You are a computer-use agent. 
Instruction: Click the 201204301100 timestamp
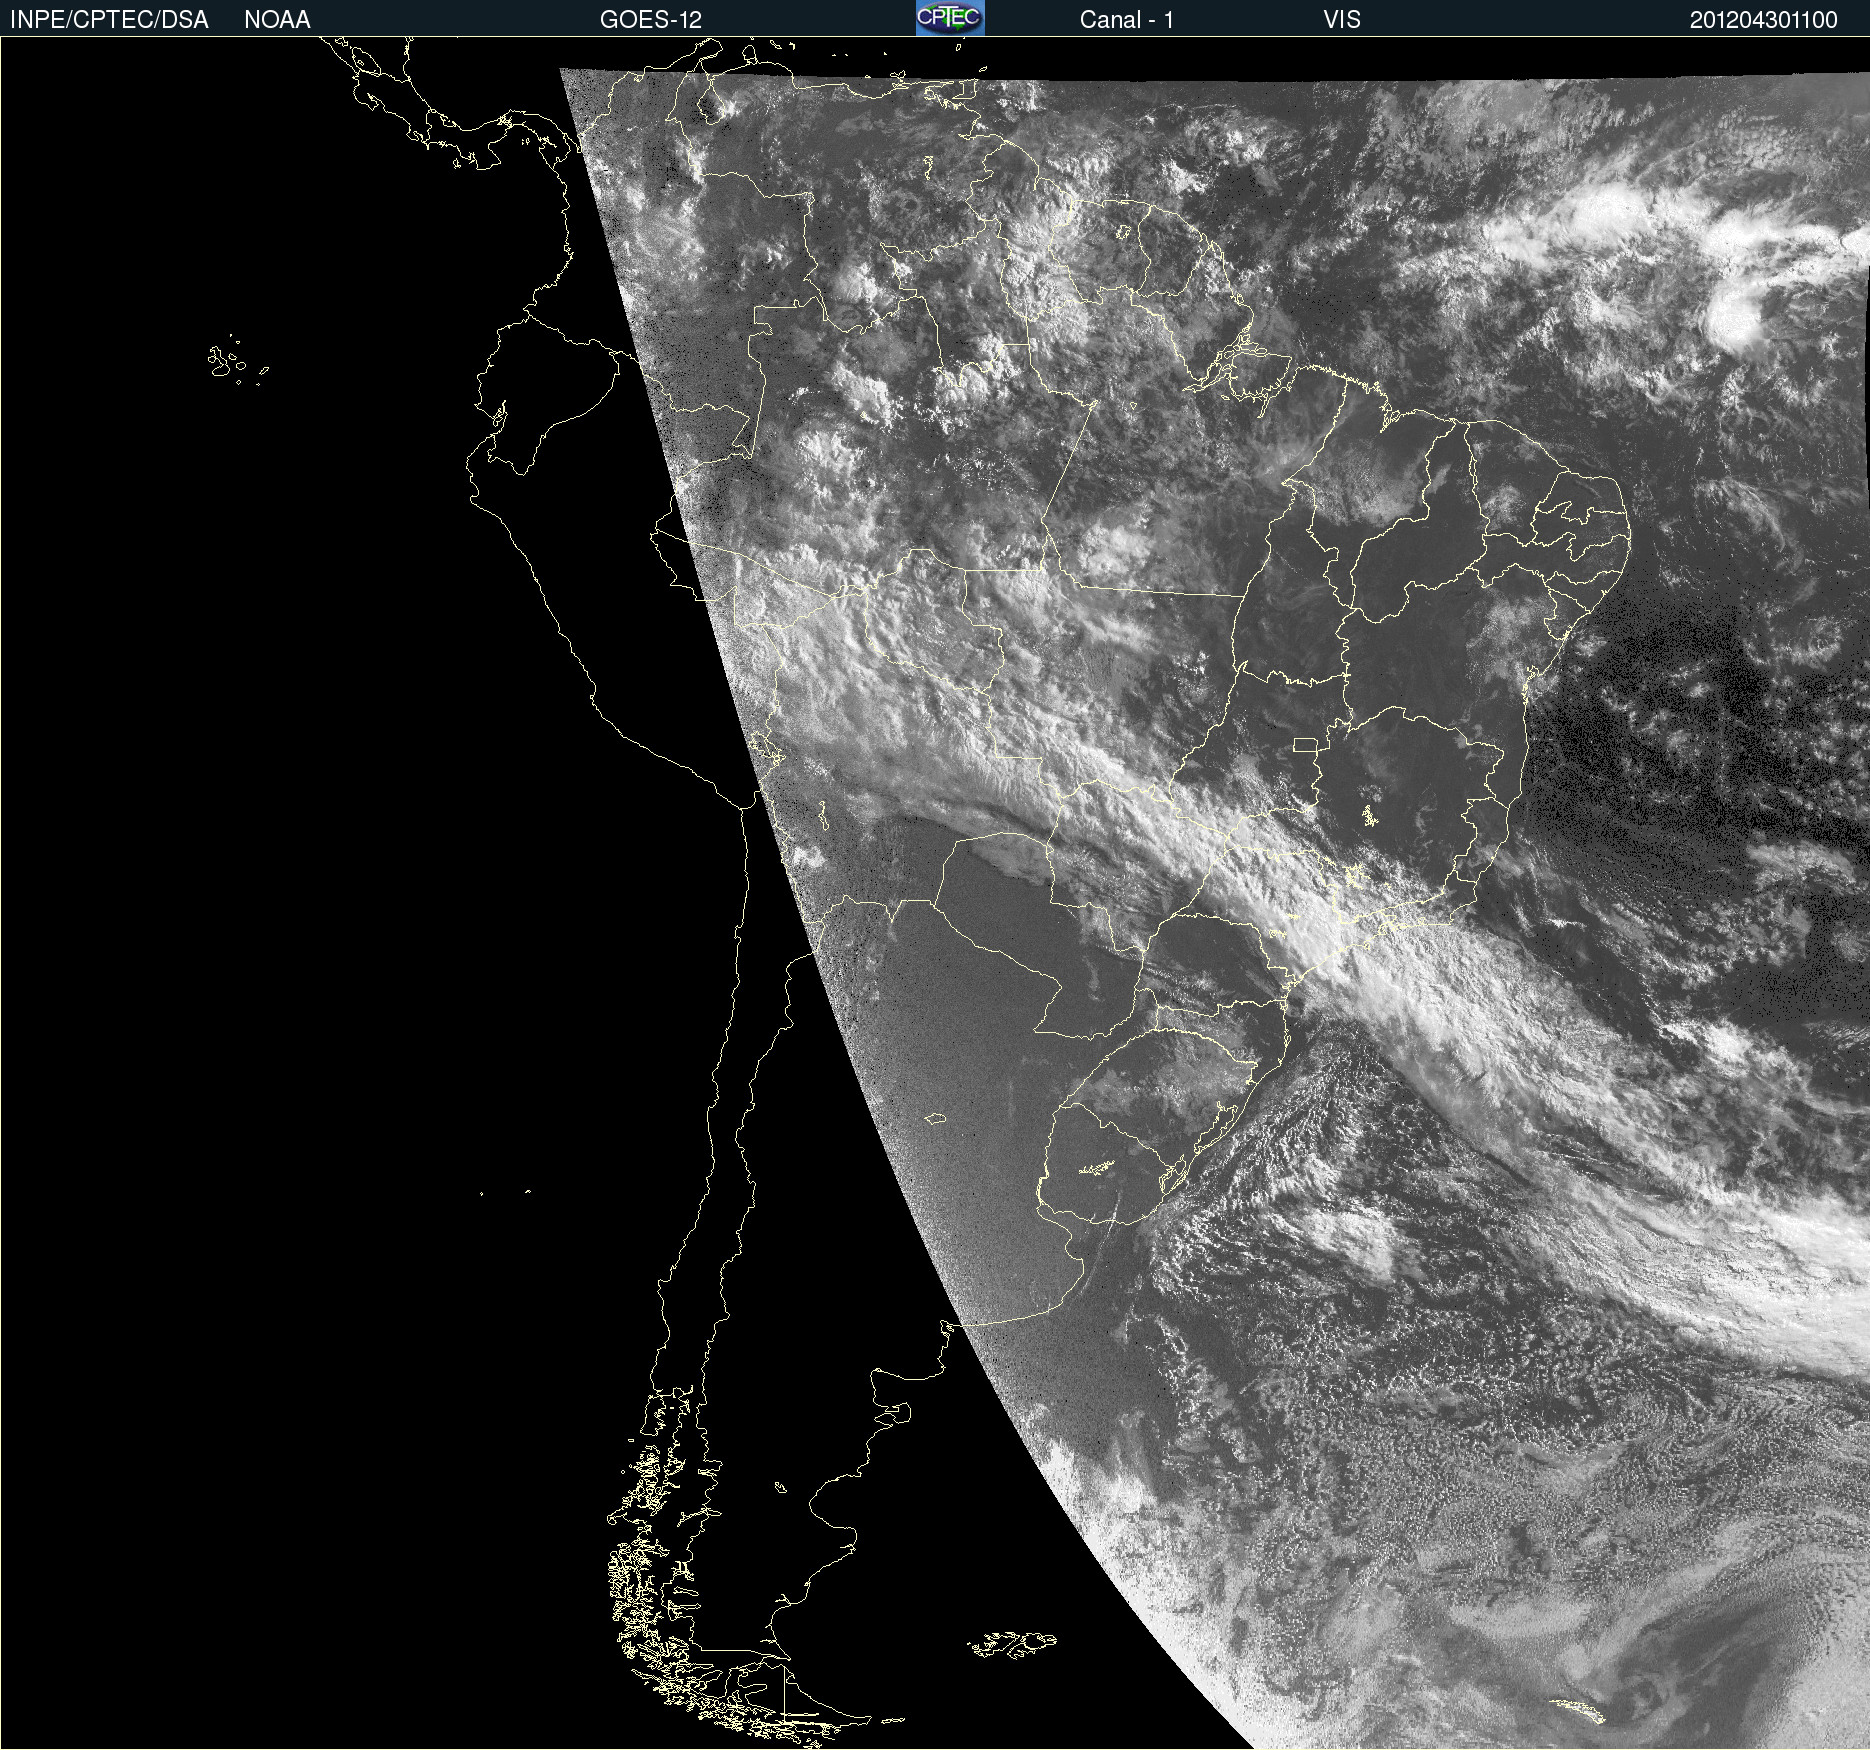pos(1764,20)
